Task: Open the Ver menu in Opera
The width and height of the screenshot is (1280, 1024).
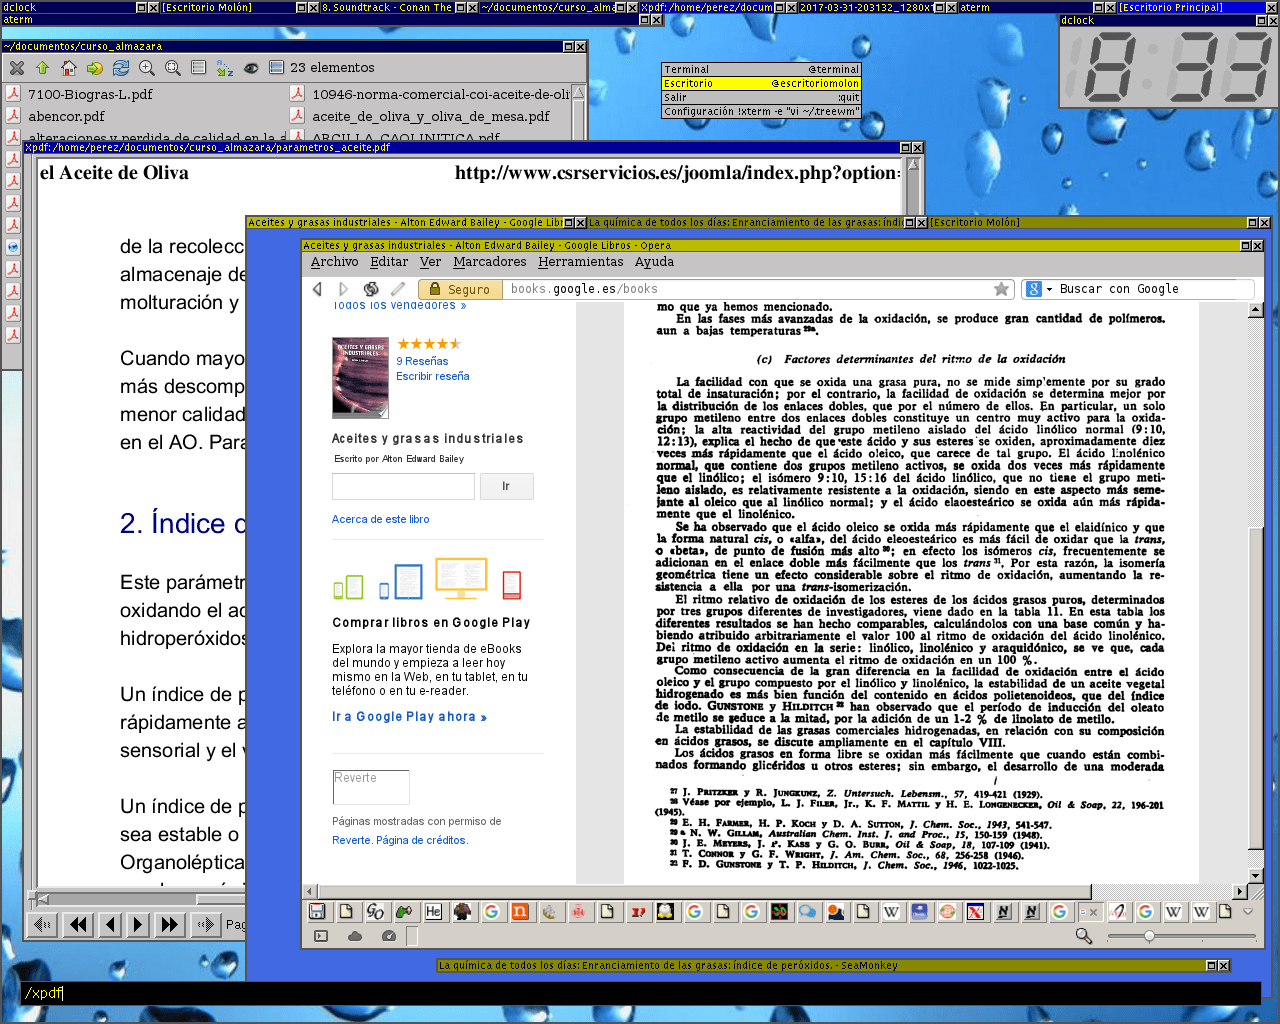Action: coord(430,262)
